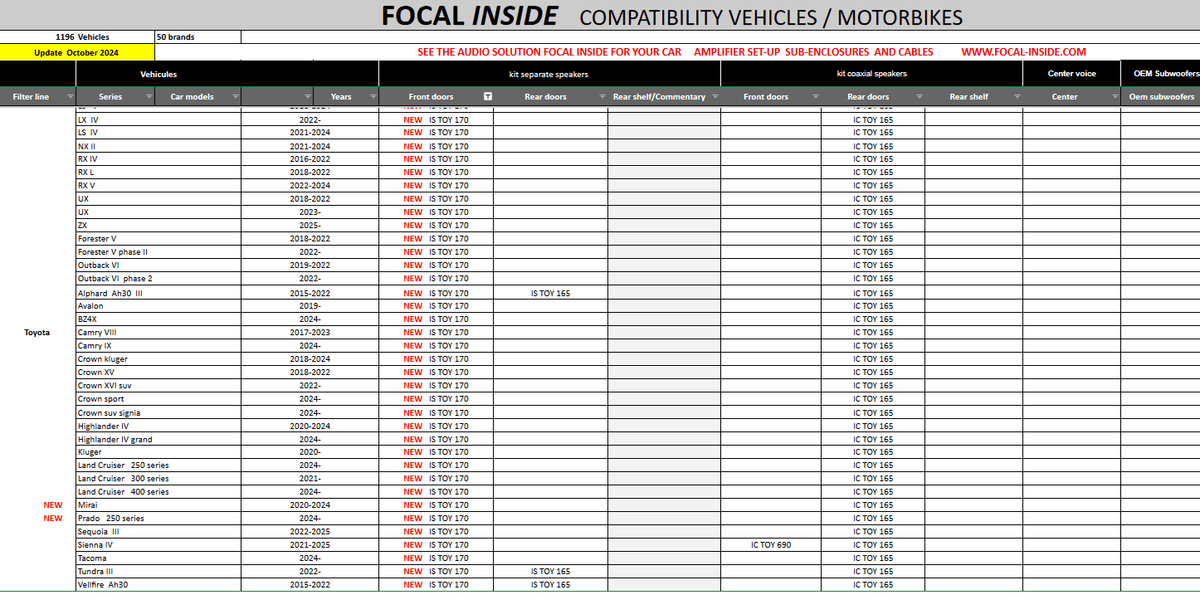Image resolution: width=1200 pixels, height=610 pixels.
Task: Select the 'IC TOY 690' front doors cell
Action: point(771,545)
